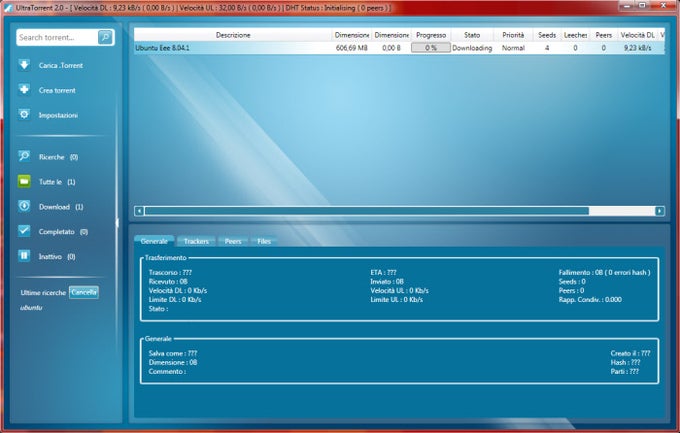Click the horizontal scrollbar thumb
680x433 pixels.
[366, 211]
